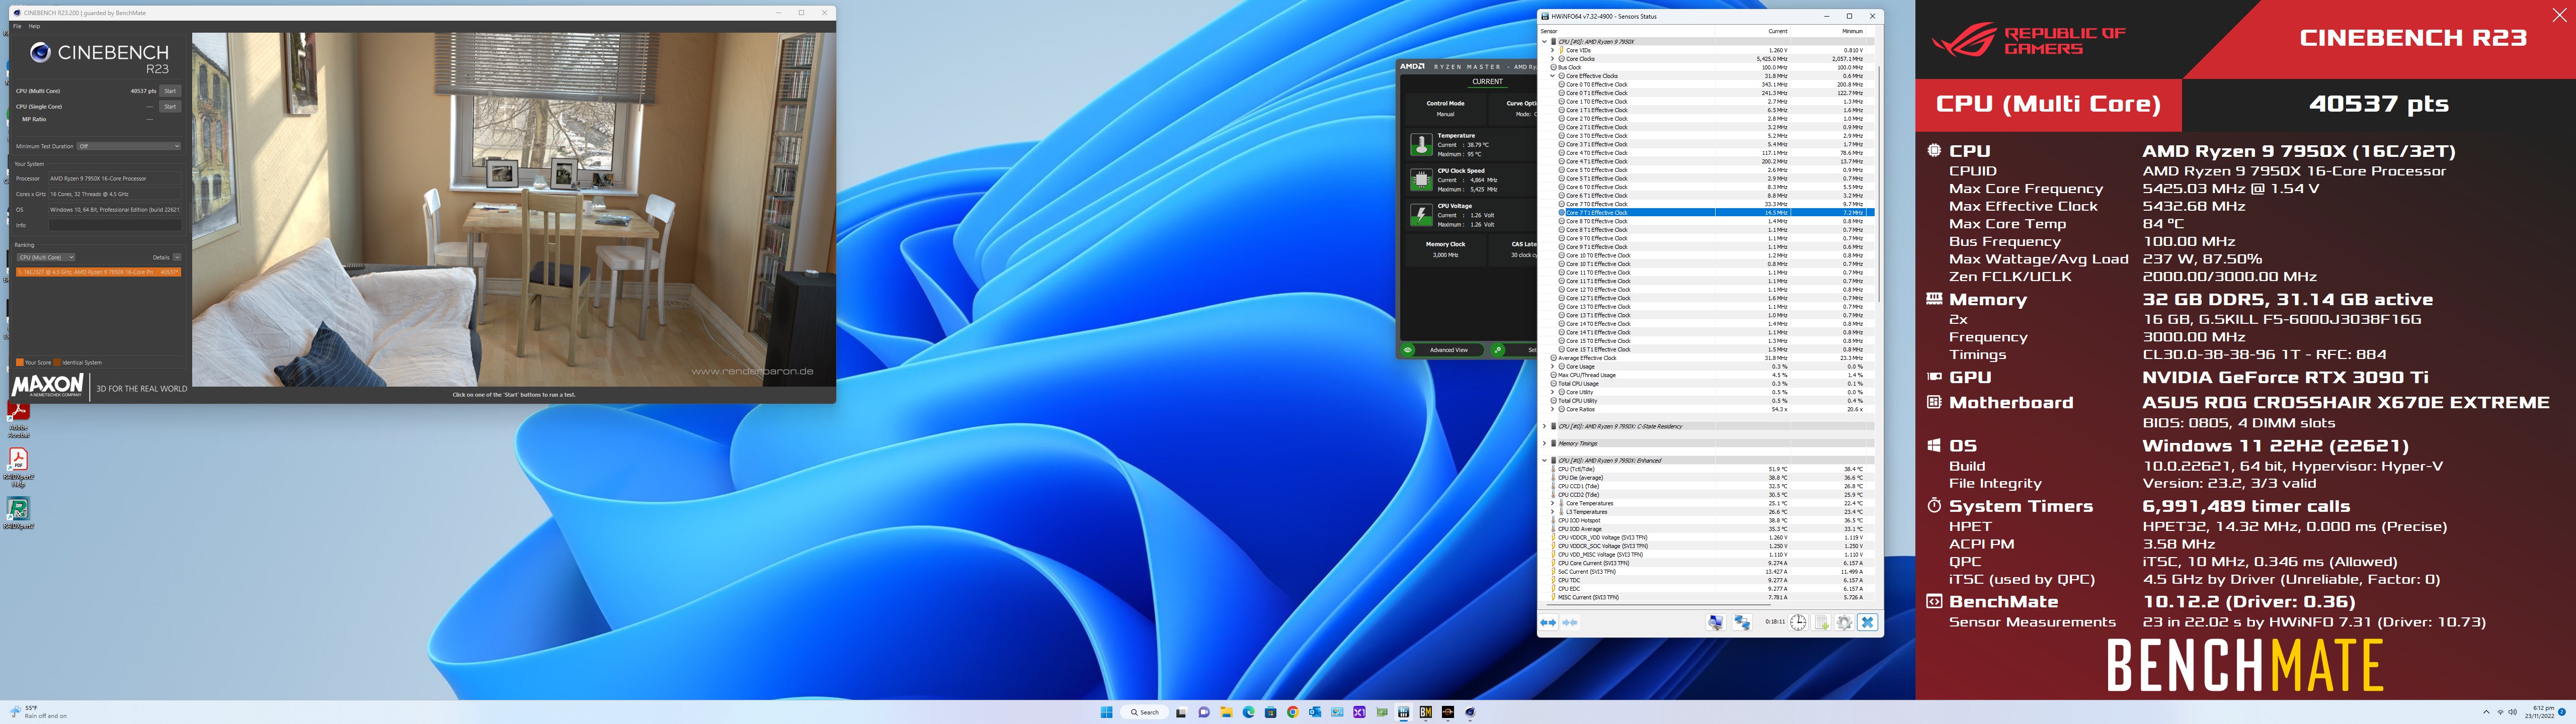Open HWiNFO sensor settings gear icon

1845,622
